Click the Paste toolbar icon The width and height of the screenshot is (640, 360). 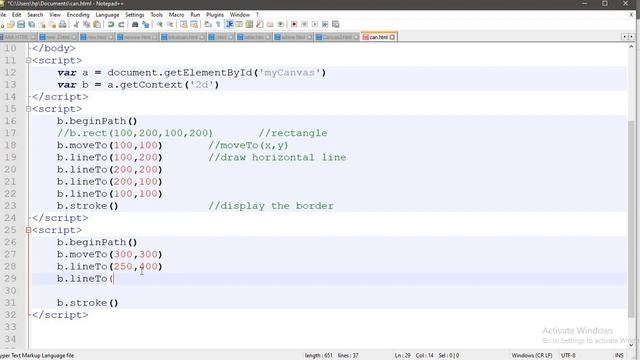[x=97, y=24]
